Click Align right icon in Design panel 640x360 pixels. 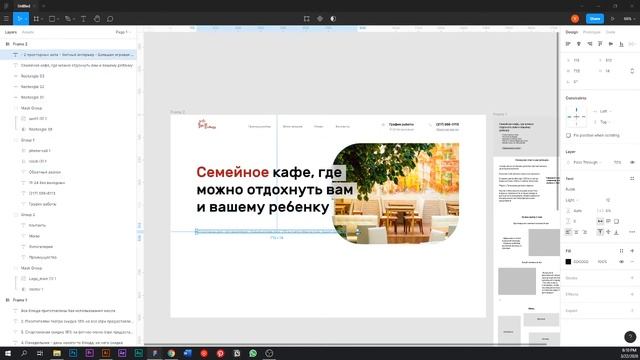589,44
